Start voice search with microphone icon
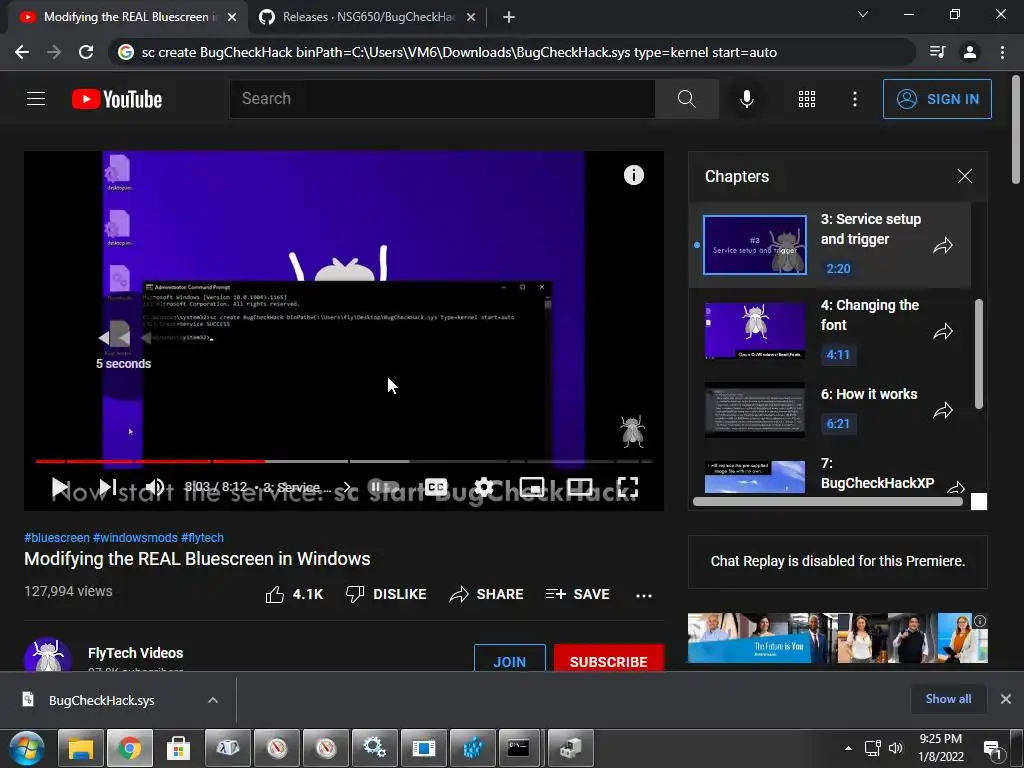The image size is (1024, 768). (747, 99)
